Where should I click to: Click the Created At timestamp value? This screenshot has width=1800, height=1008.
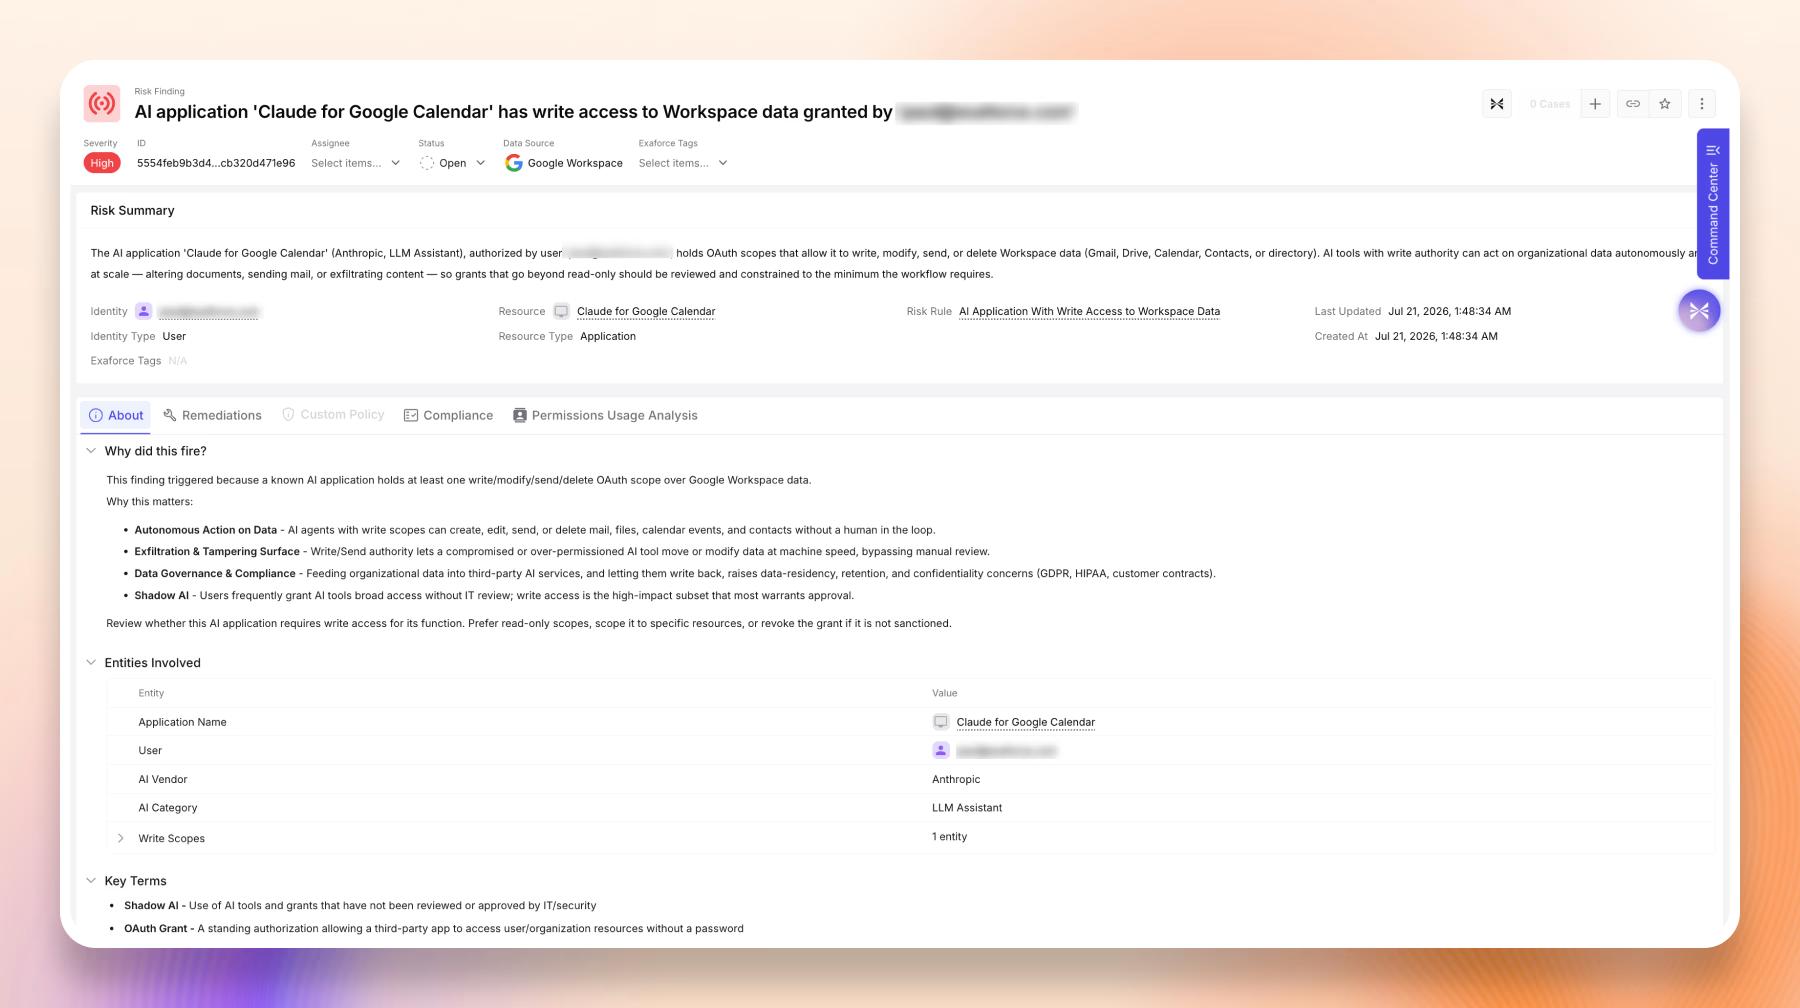point(1436,336)
